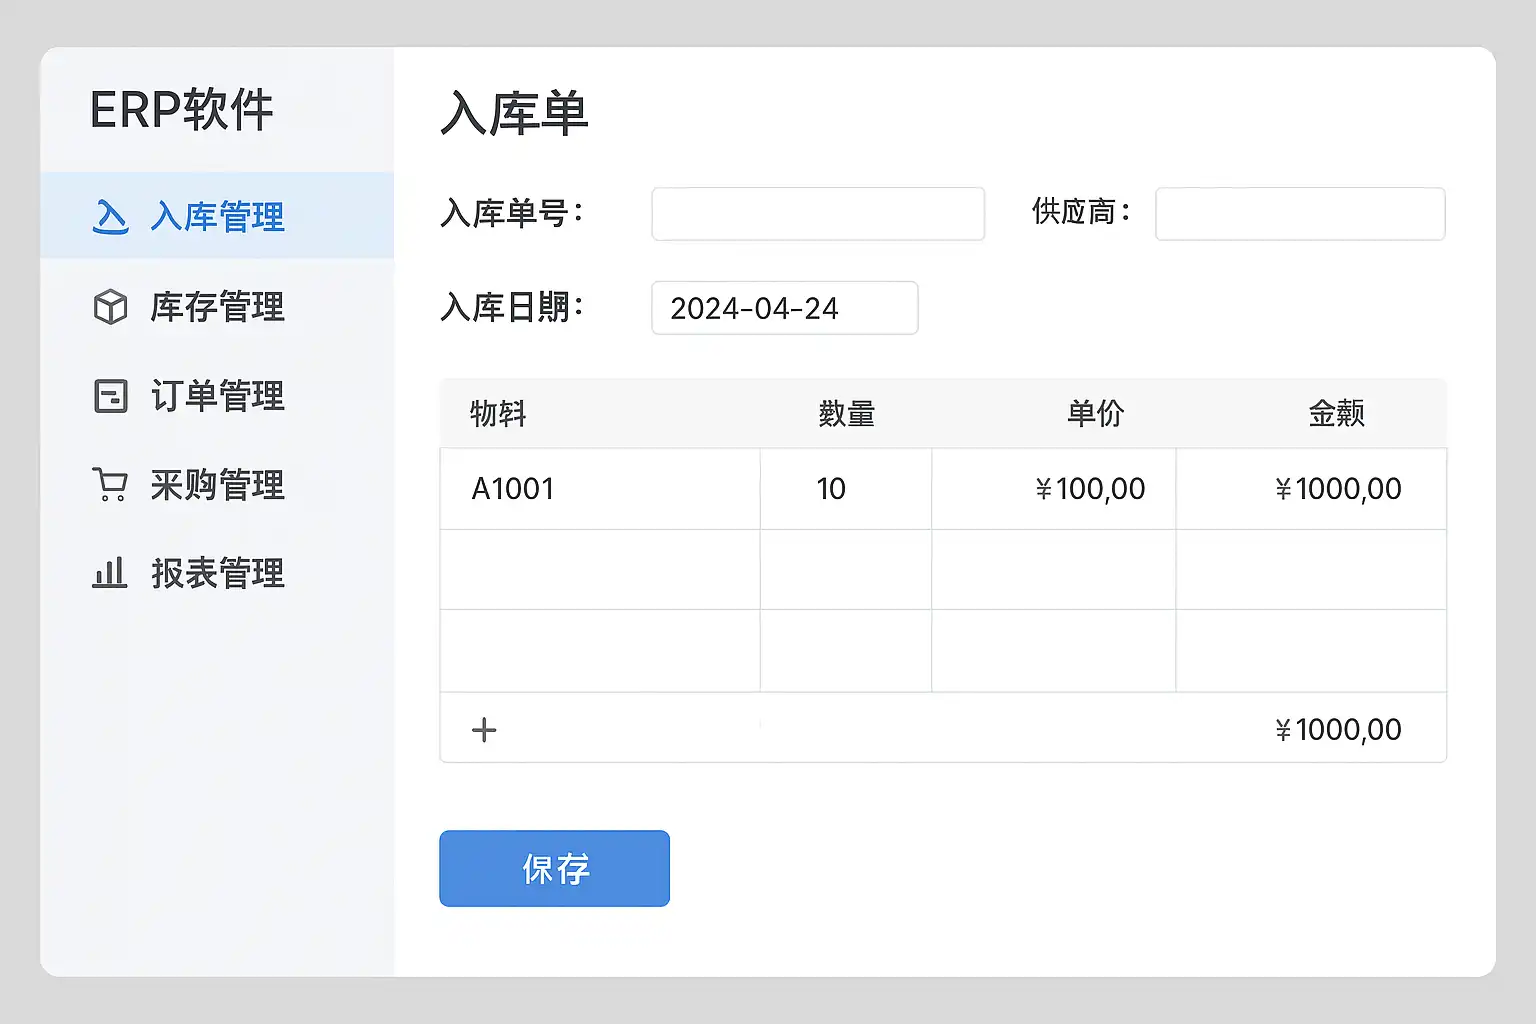
Task: Click into the 供应商 text box
Action: click(1299, 214)
